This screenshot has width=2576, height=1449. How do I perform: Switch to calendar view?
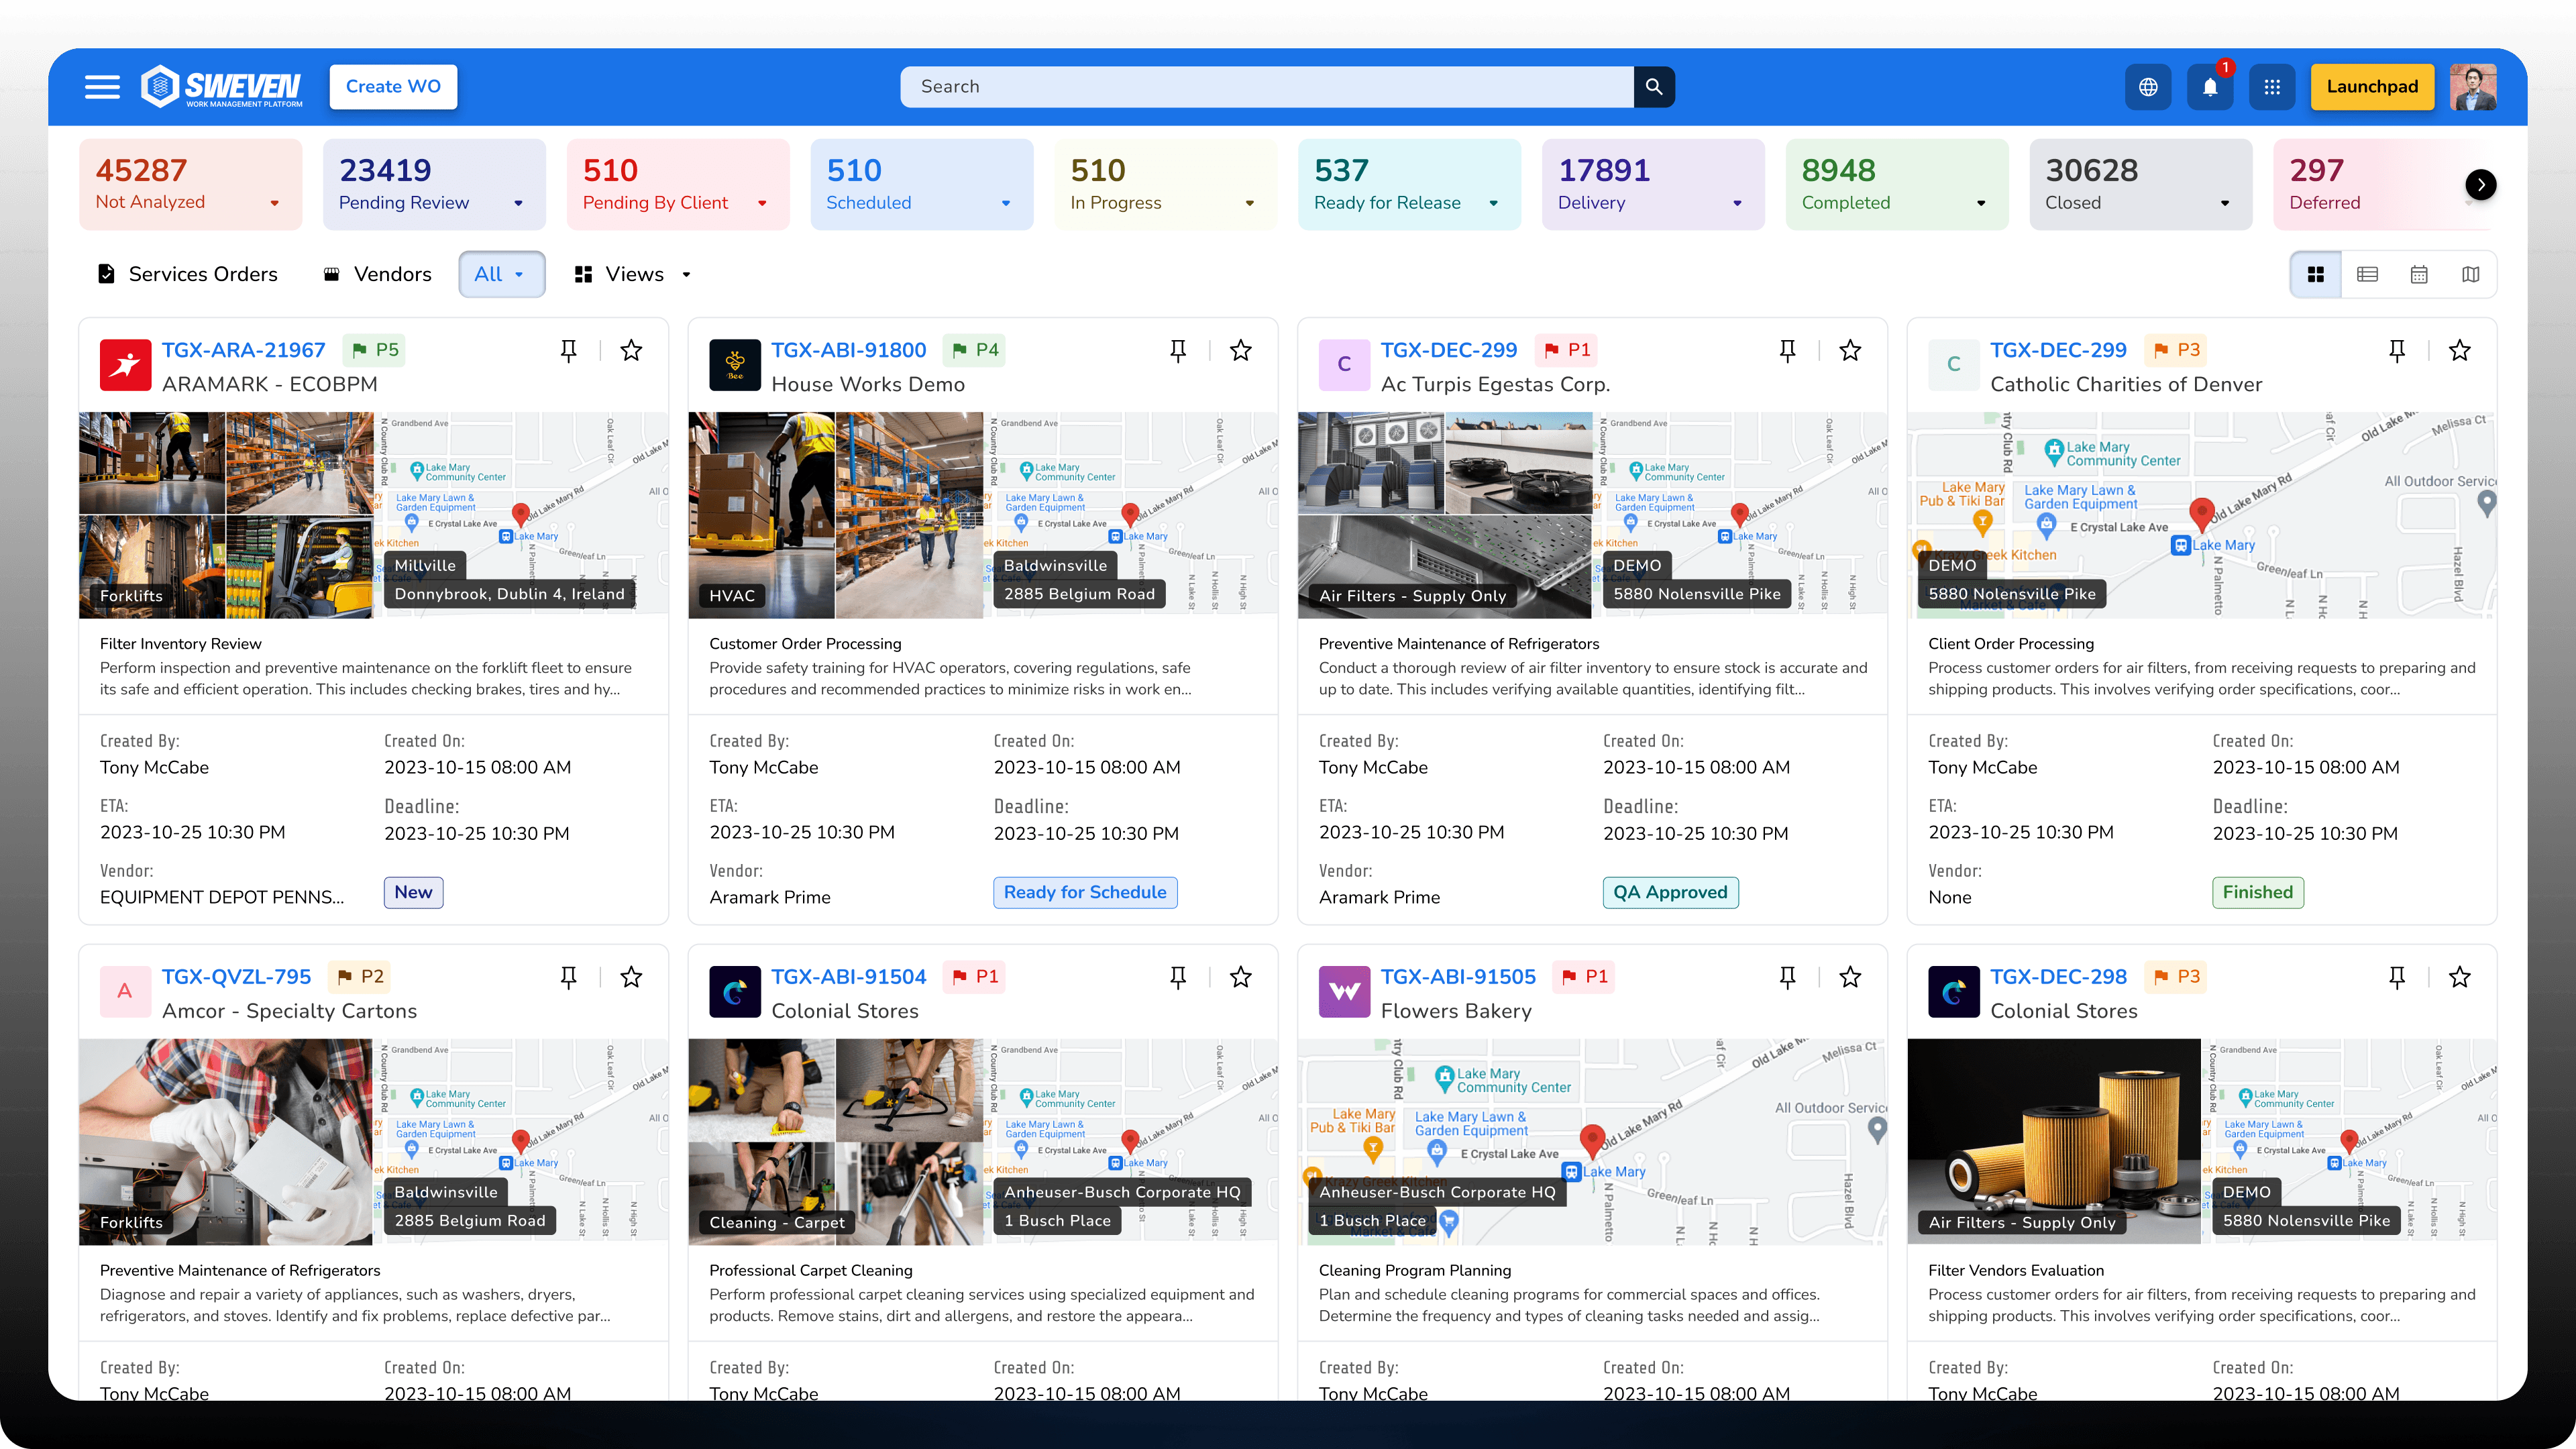[x=2419, y=274]
